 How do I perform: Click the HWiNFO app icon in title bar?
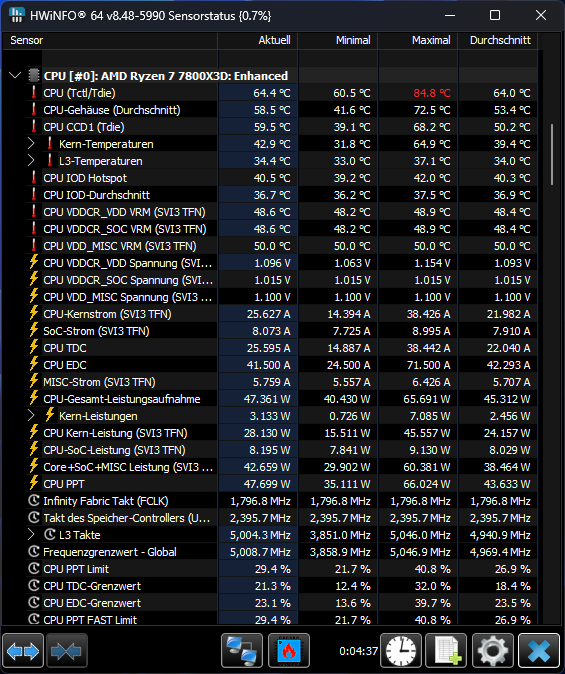tap(17, 15)
